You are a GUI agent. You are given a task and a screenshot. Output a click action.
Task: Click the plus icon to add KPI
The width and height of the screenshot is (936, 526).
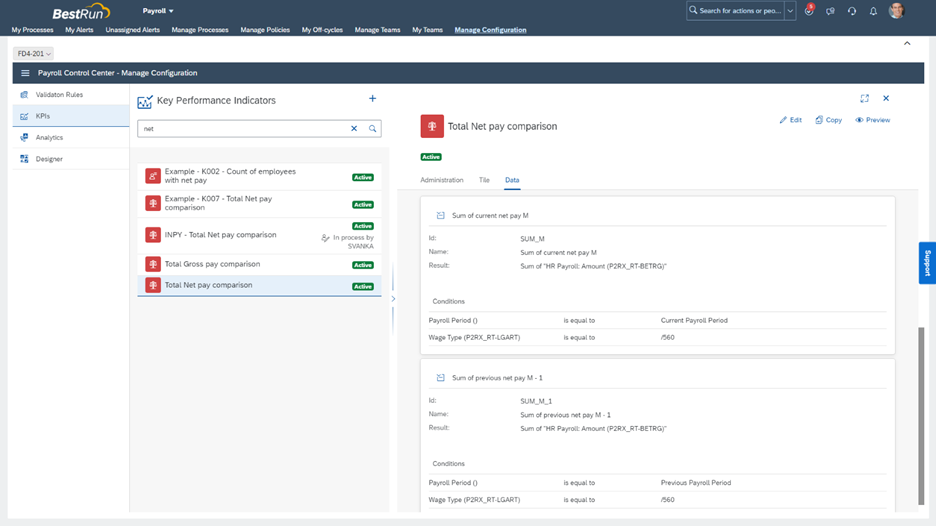coord(372,99)
